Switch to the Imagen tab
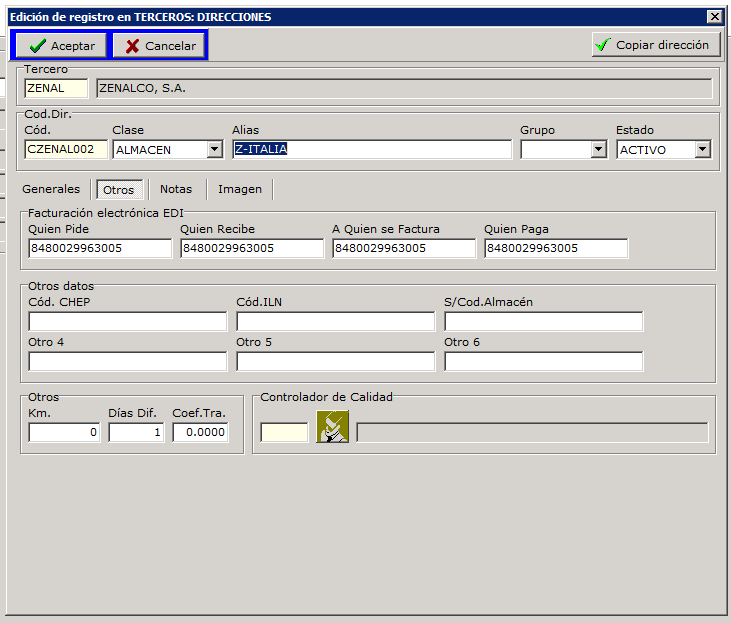Screen dimensions: 731x623 click(240, 189)
